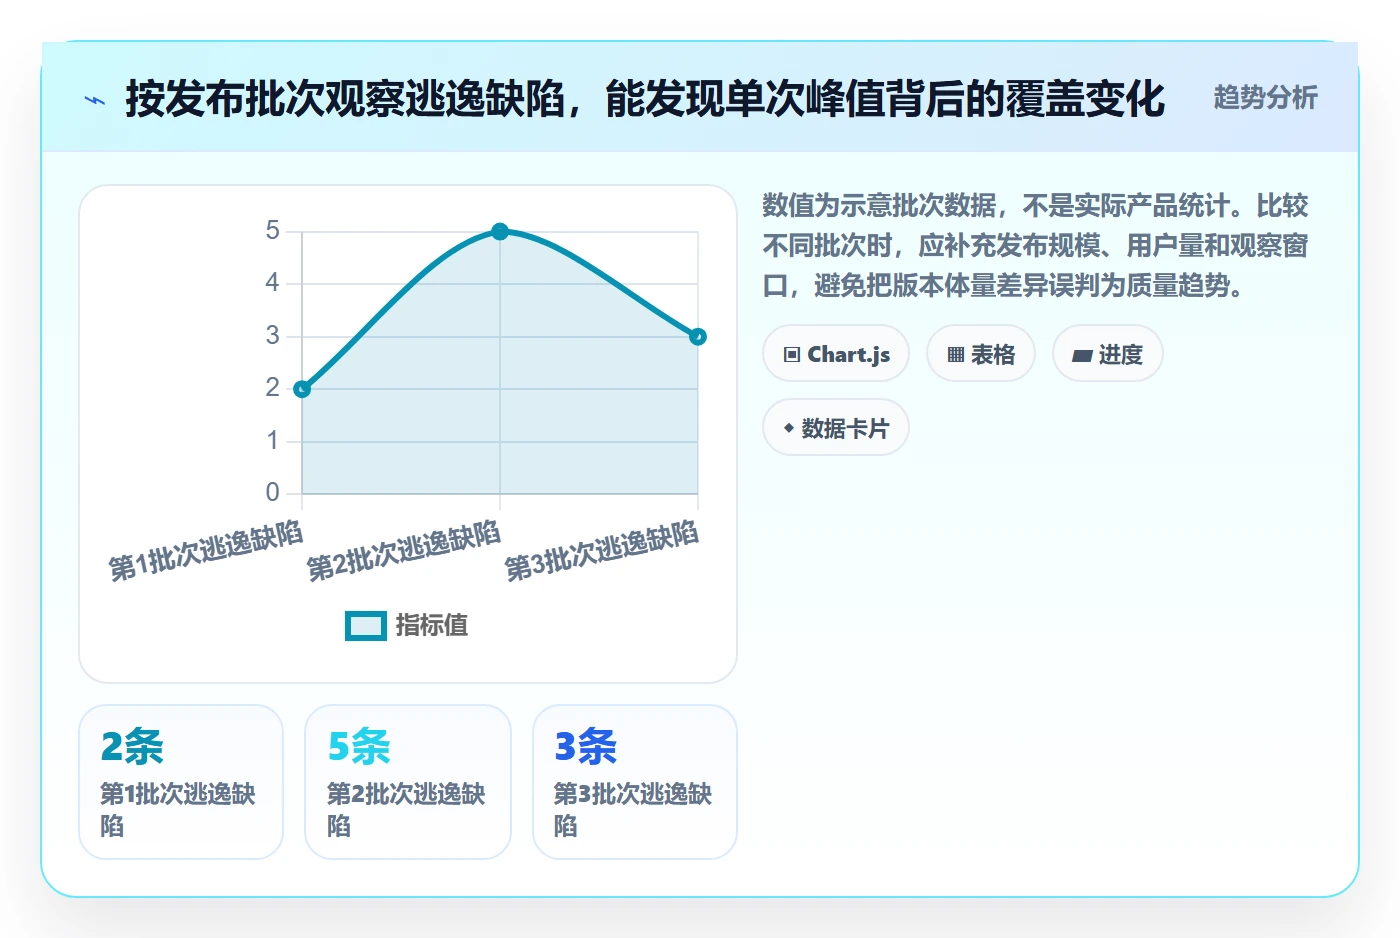
Task: Click the 2条 stat card value
Action: point(132,747)
